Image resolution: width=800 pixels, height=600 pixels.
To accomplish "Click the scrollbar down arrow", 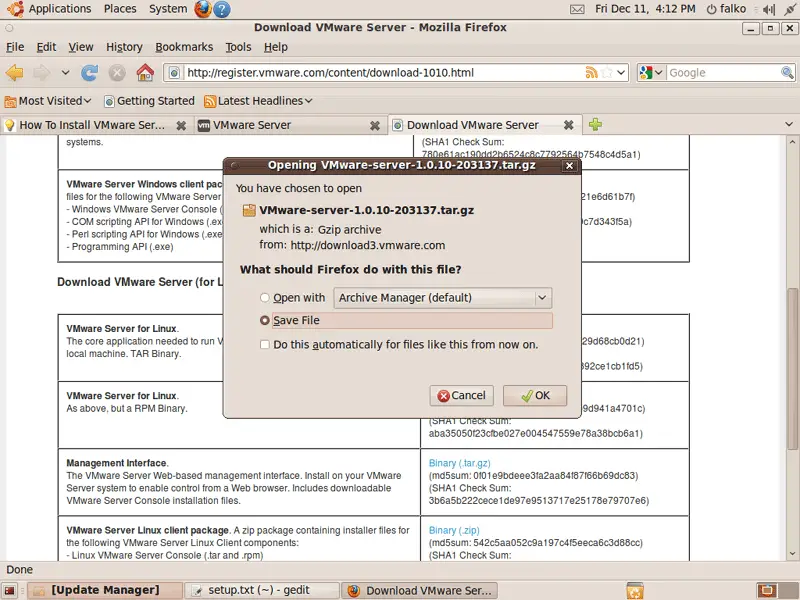I will point(792,554).
